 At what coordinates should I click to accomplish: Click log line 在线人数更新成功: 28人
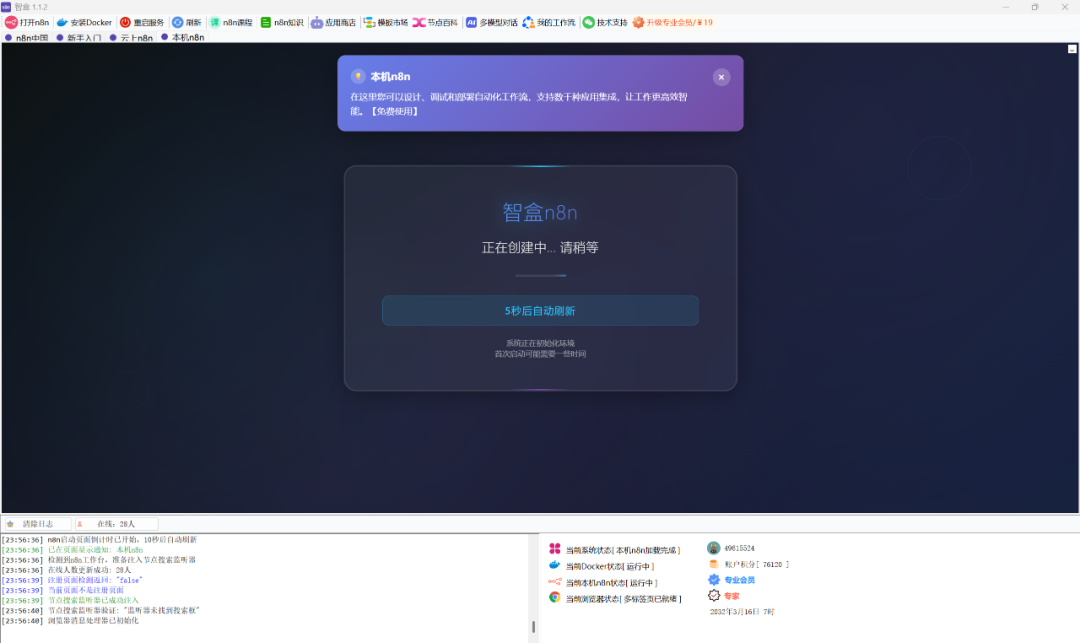pyautogui.click(x=66, y=570)
